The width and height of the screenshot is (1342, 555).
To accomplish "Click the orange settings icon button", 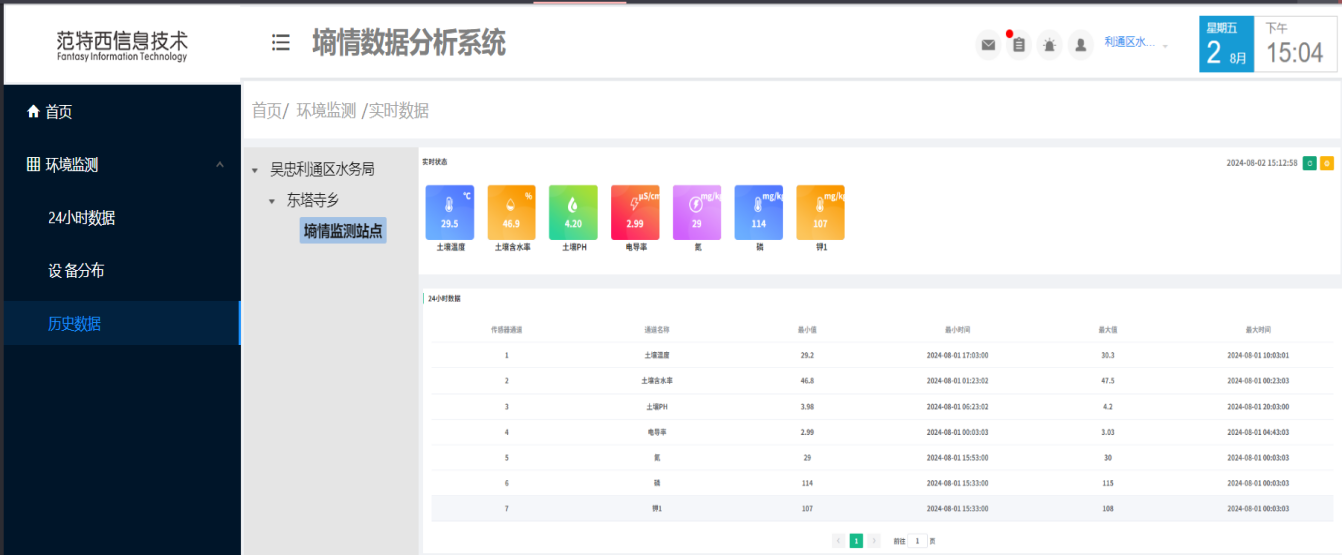I will coord(1327,163).
